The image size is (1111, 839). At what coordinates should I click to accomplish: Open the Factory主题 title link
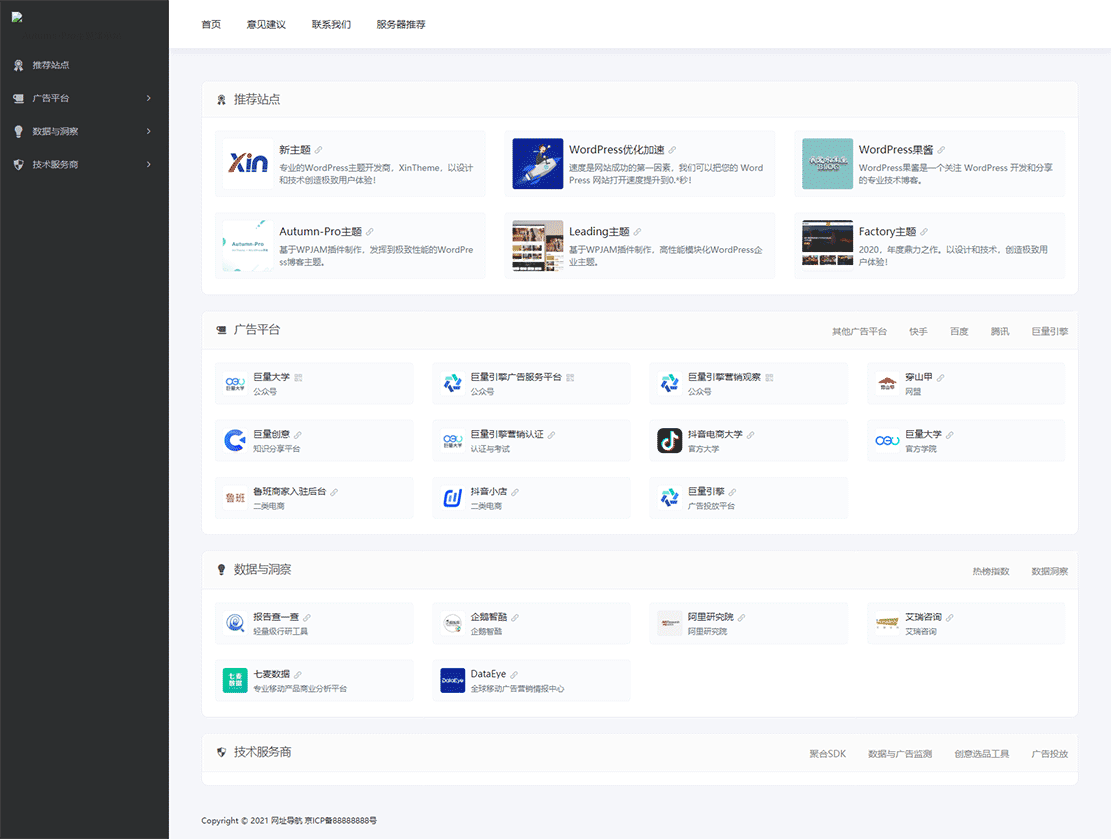click(887, 231)
